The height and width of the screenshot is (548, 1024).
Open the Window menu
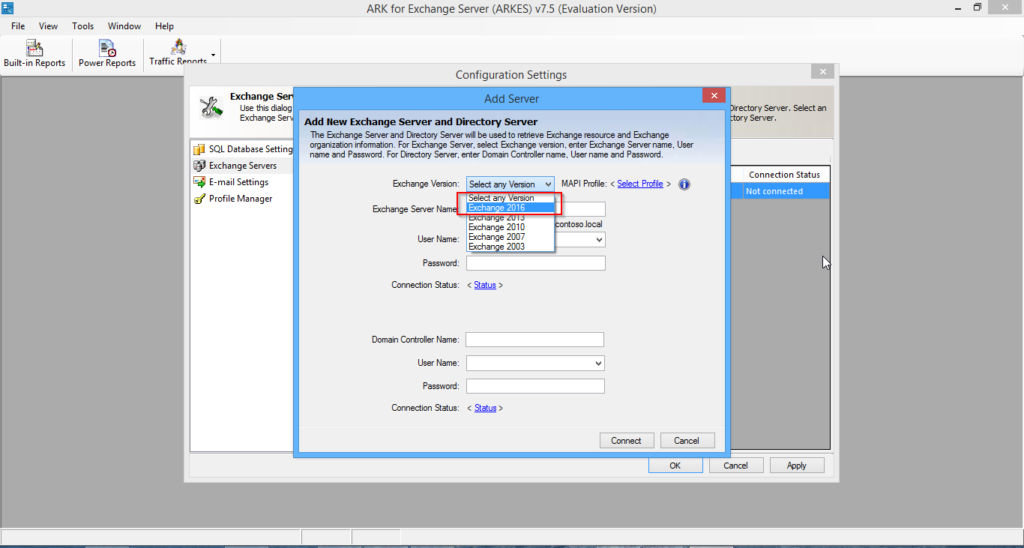124,26
